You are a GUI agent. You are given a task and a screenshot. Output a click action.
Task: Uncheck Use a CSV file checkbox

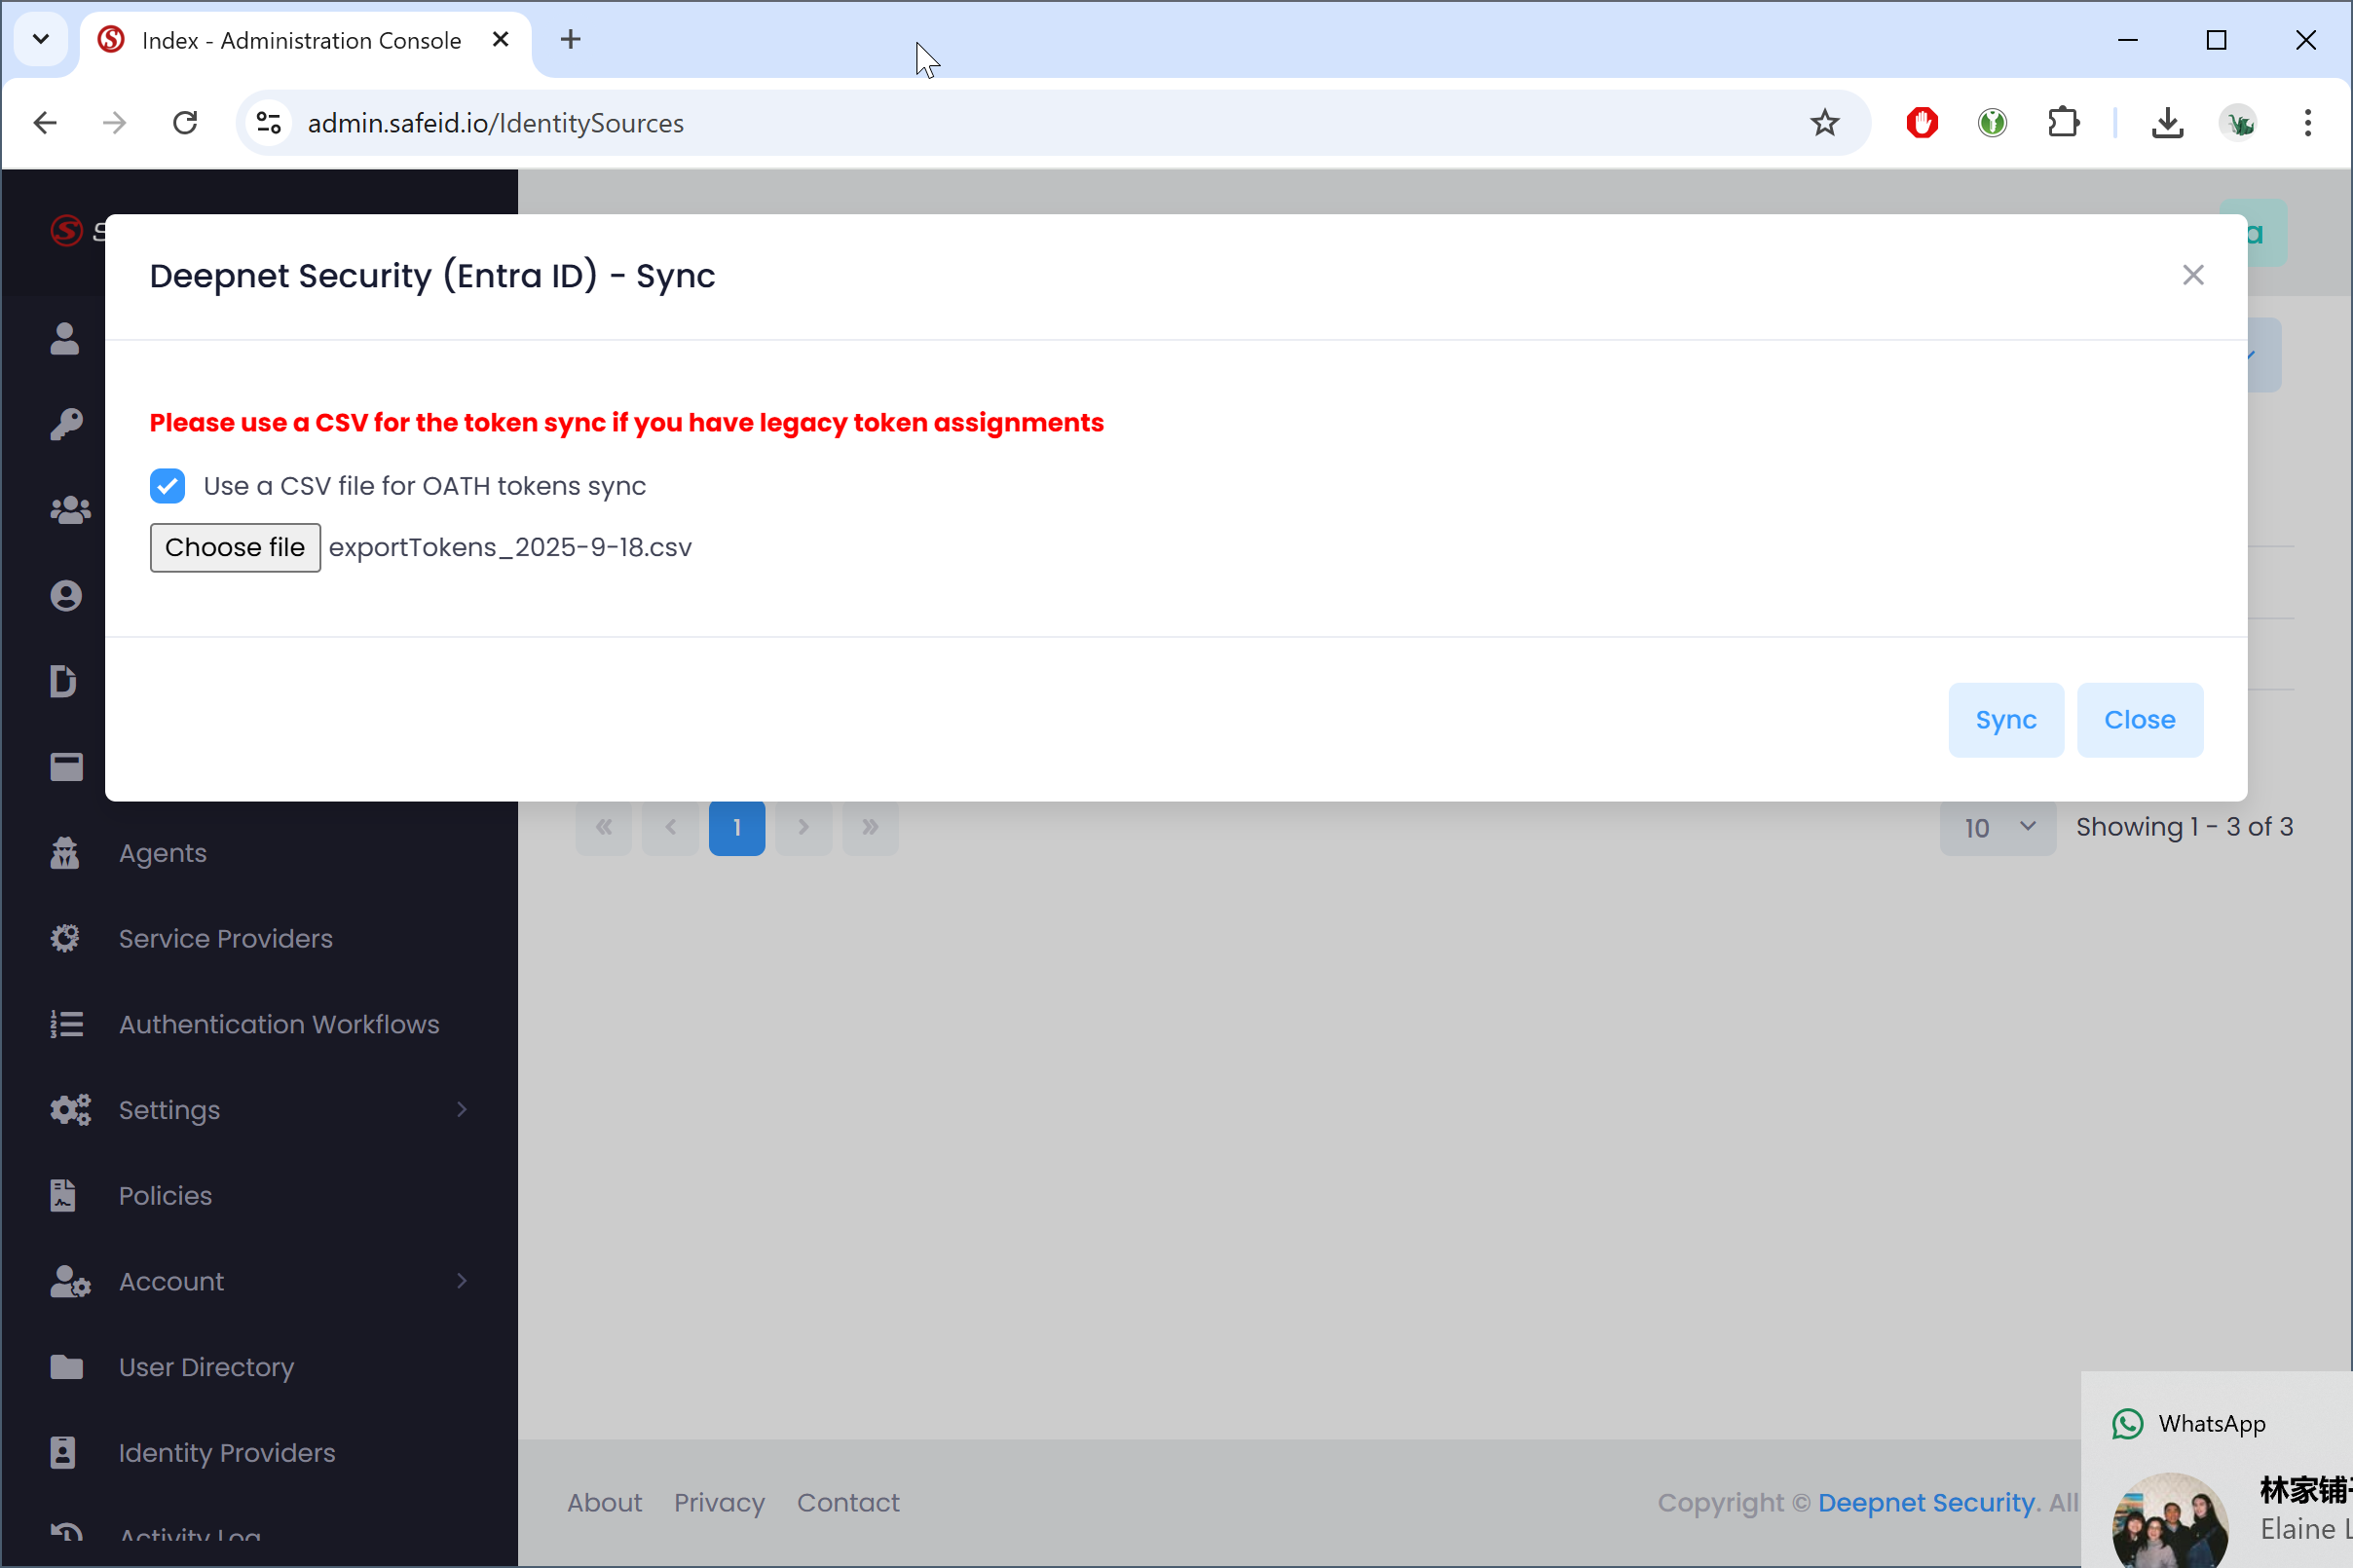[x=167, y=486]
